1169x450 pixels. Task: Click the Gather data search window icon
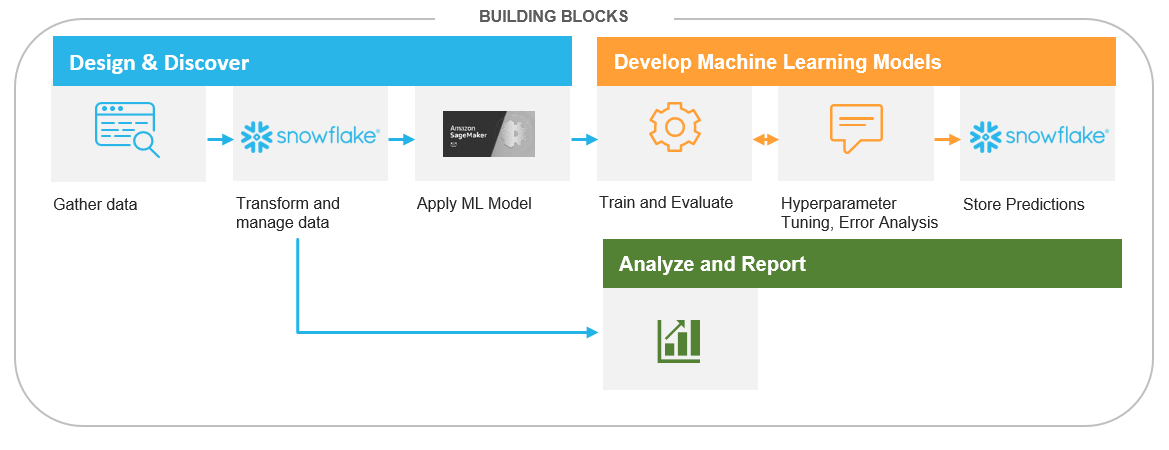tap(127, 130)
